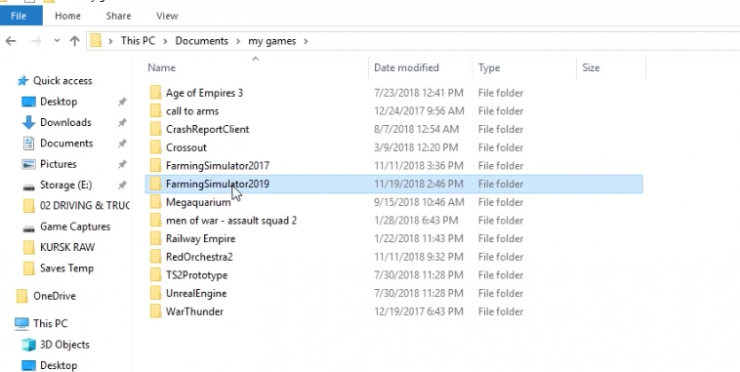Image resolution: width=740 pixels, height=372 pixels.
Task: Select the RedOrchestra2 folder
Action: (x=199, y=257)
